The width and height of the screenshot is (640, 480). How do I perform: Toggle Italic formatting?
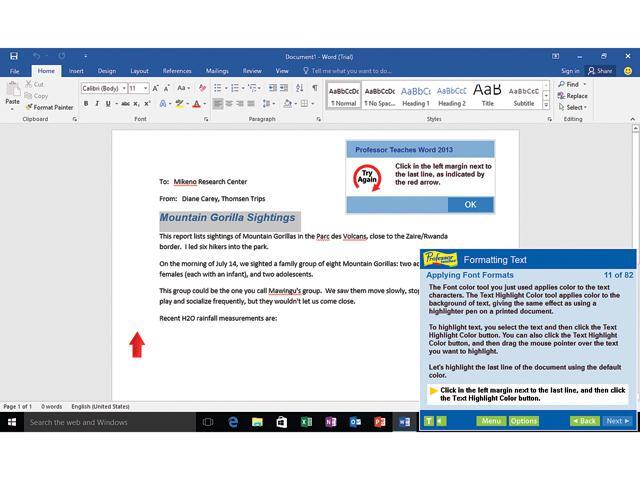(x=97, y=104)
